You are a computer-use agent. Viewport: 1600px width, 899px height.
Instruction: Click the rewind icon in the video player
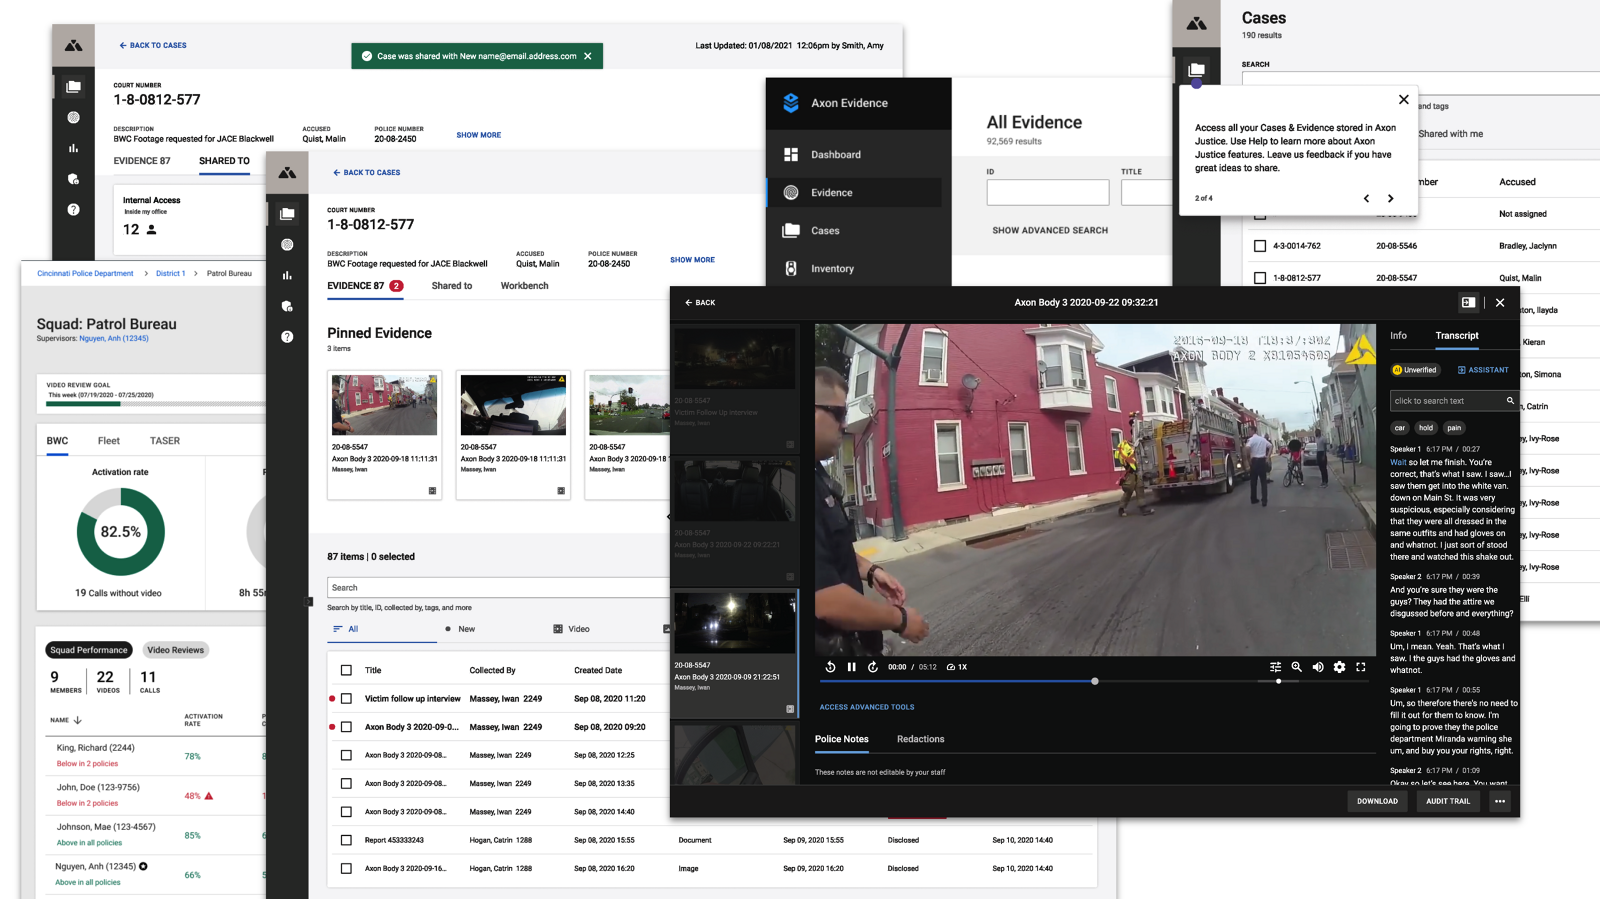point(830,667)
